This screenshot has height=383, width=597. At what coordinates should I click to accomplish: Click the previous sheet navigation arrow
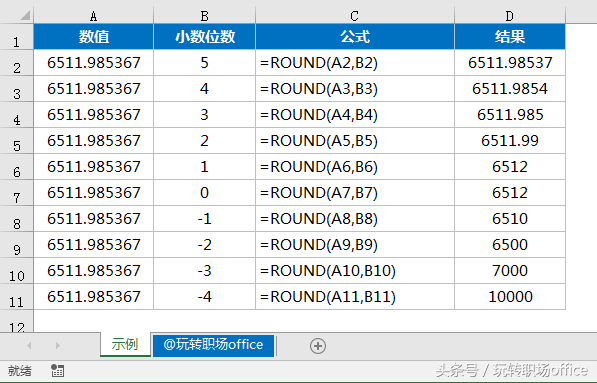tap(29, 345)
